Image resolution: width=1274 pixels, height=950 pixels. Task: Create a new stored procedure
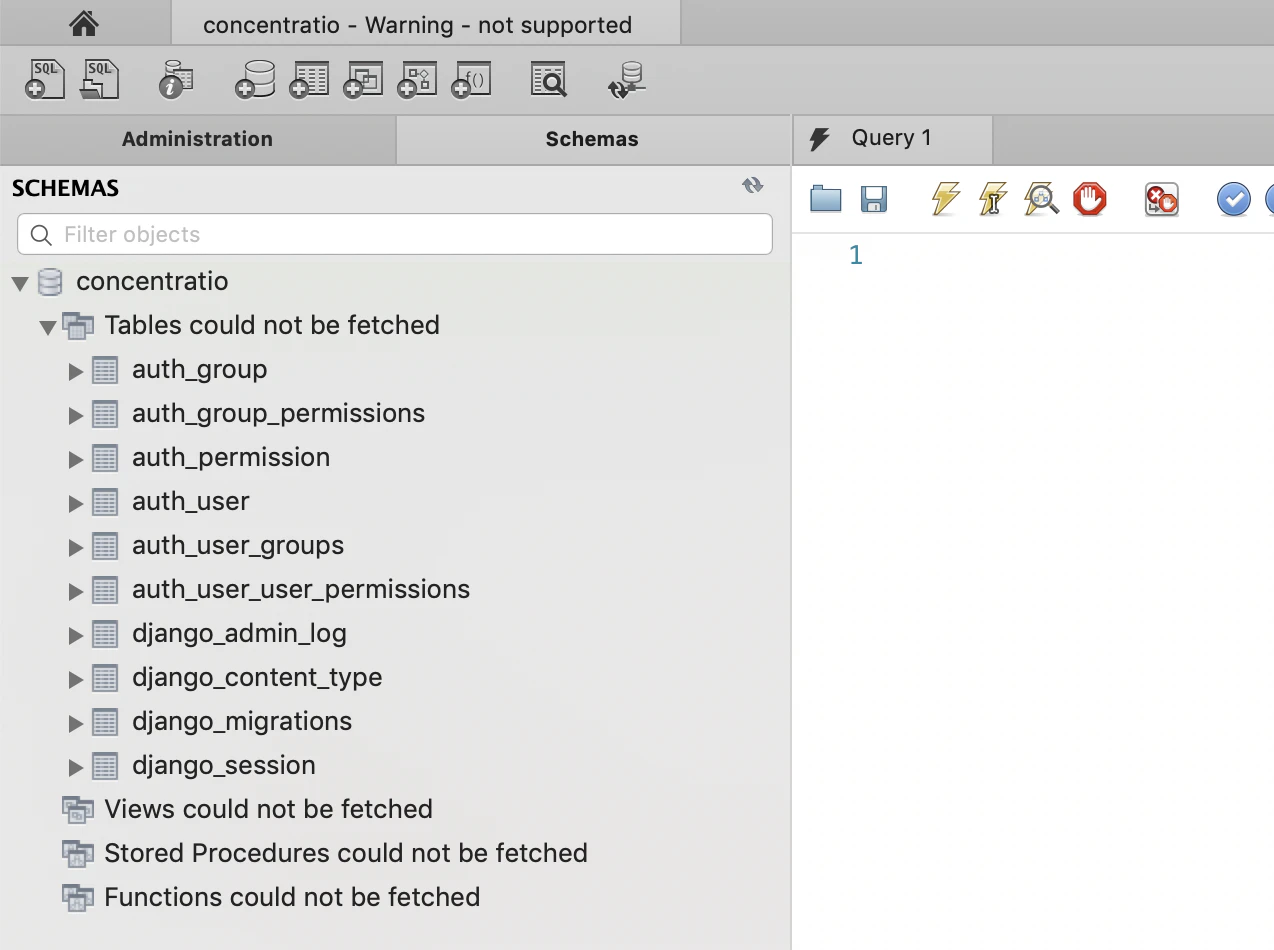418,80
